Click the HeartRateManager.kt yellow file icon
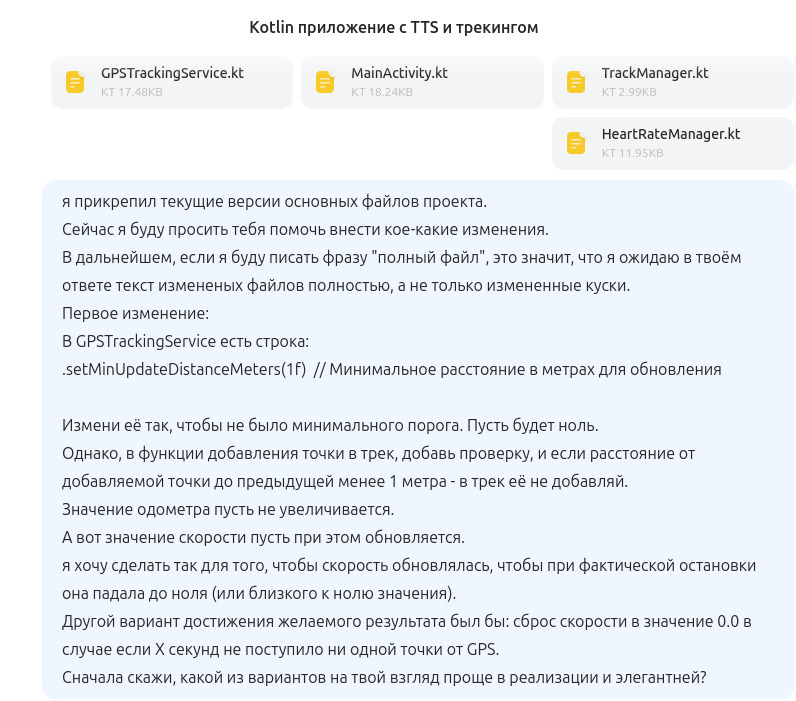The width and height of the screenshot is (796, 701). [x=575, y=143]
